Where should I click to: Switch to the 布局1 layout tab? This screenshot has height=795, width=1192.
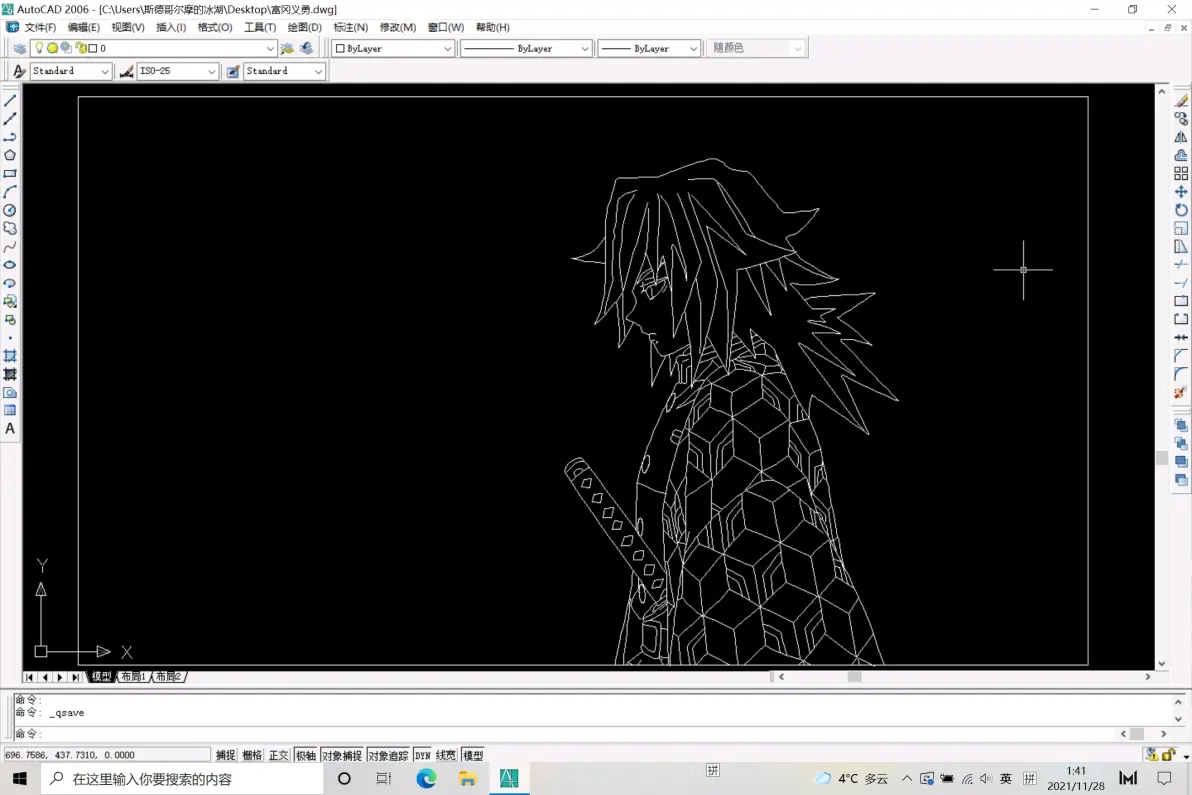point(133,676)
